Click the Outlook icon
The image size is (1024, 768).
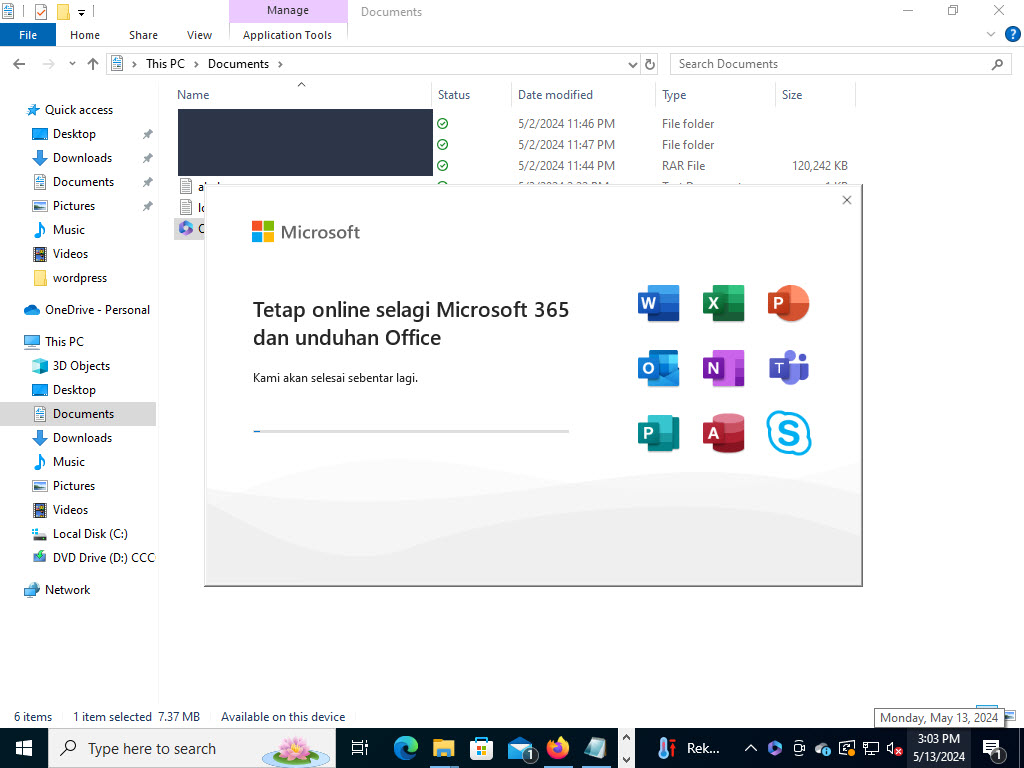[657, 367]
